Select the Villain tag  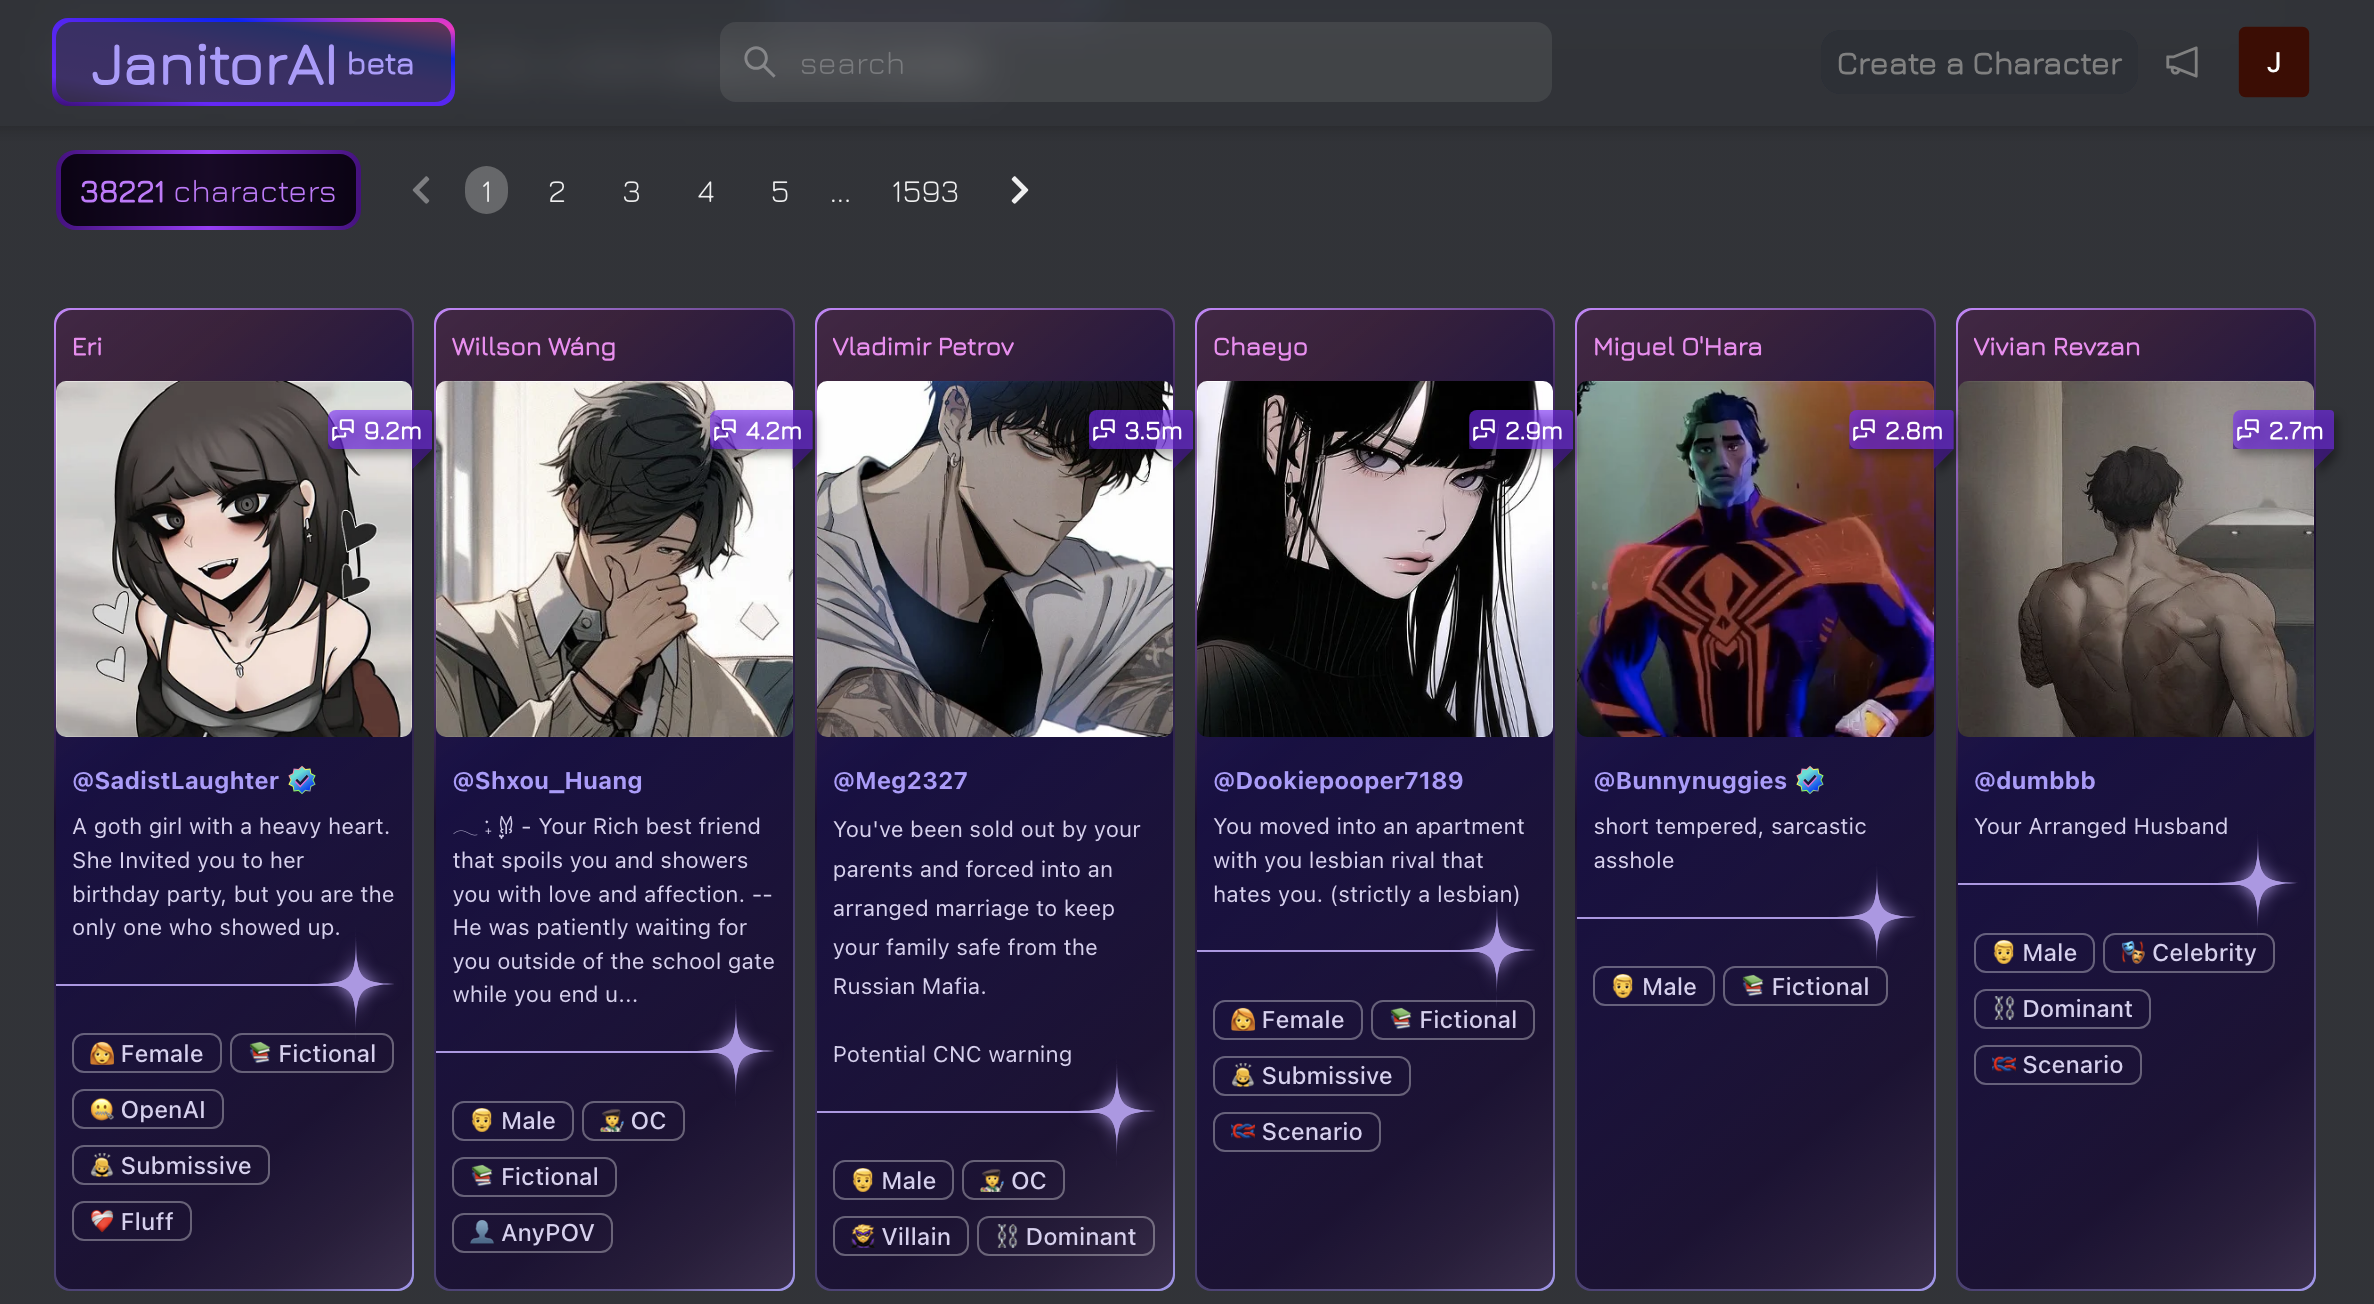(901, 1236)
